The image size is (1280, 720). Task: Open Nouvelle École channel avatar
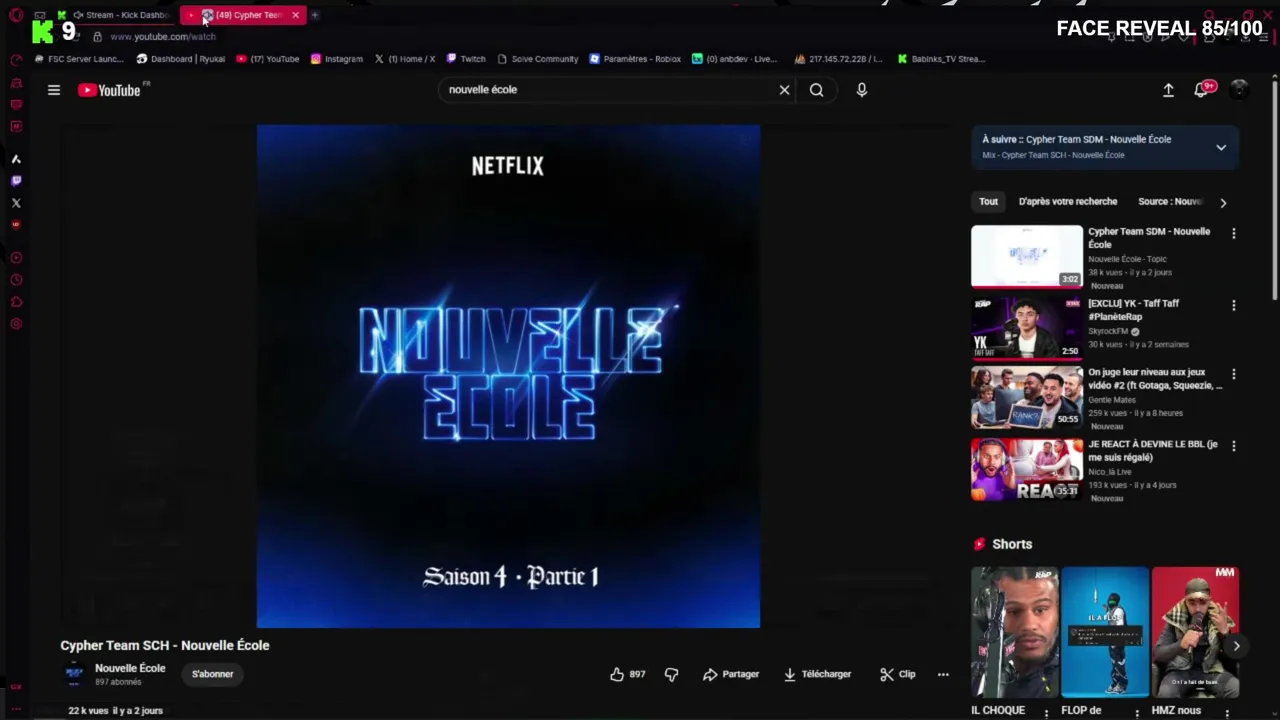[x=74, y=674]
